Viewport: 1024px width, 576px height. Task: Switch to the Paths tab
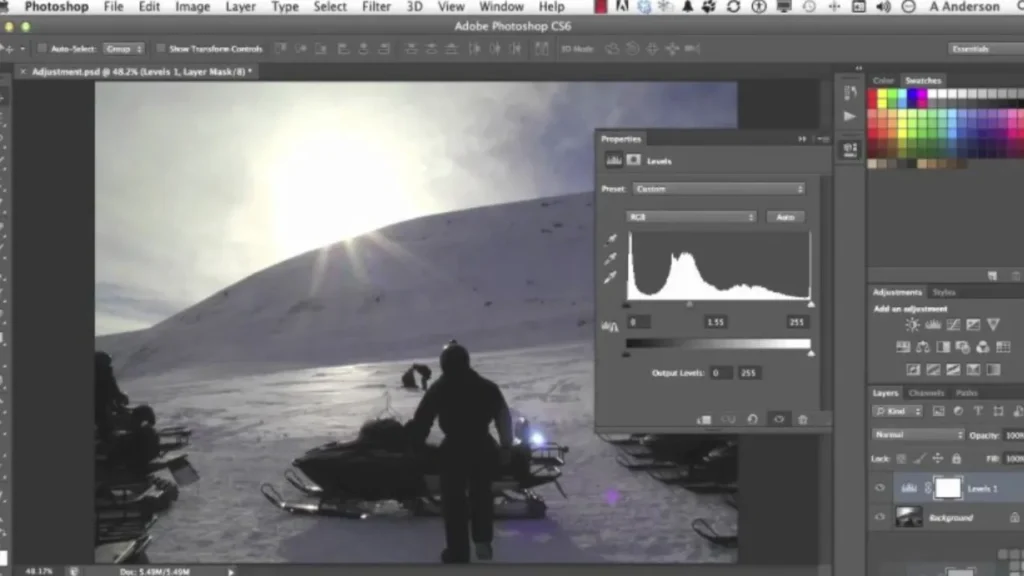tap(966, 392)
